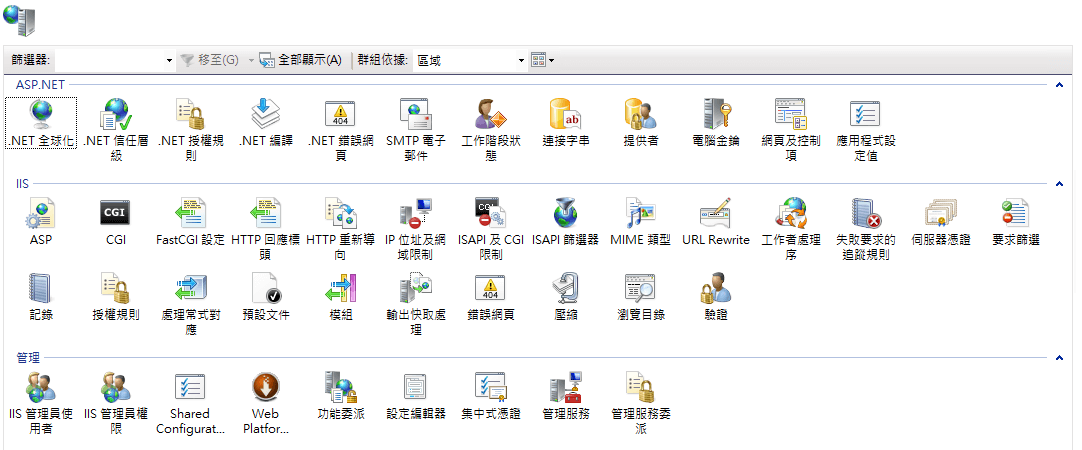Screen dimensions: 1082x450
Task: Collapse the ASP.NET group
Action: [x=1059, y=85]
